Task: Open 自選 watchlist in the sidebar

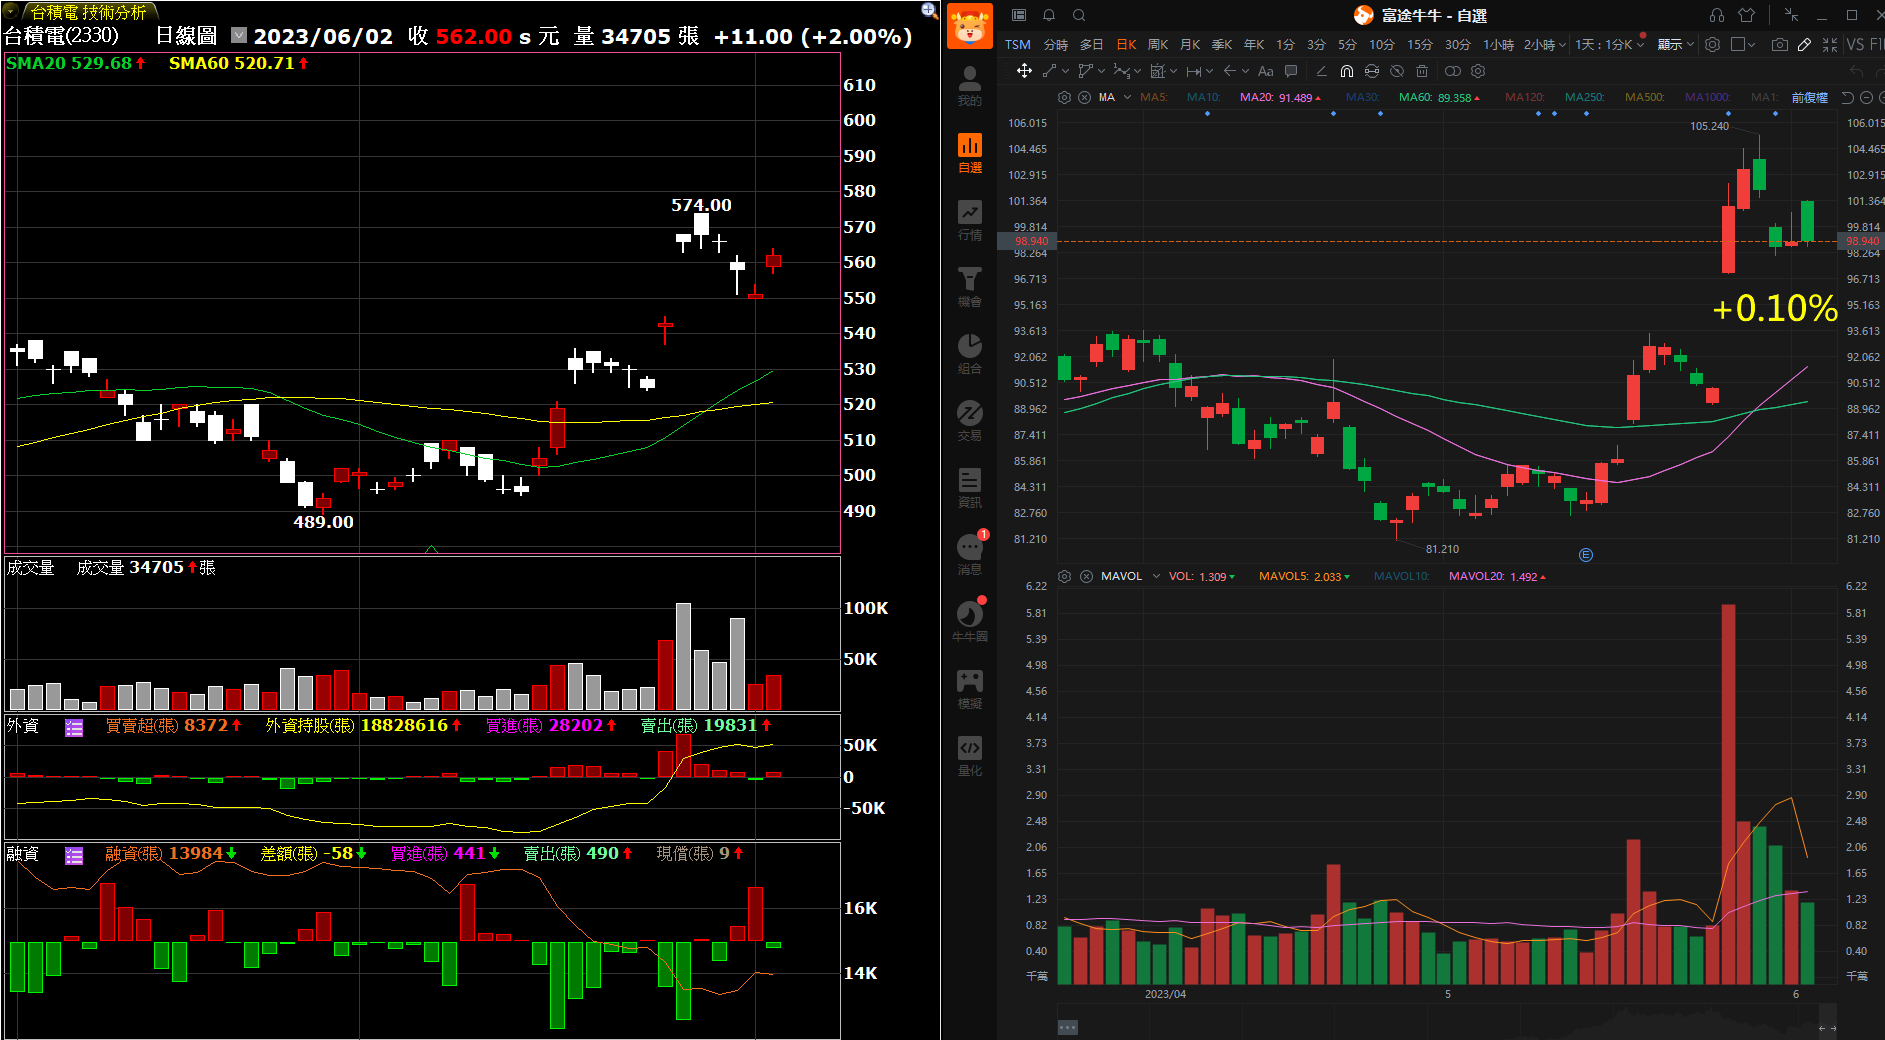Action: pyautogui.click(x=969, y=153)
